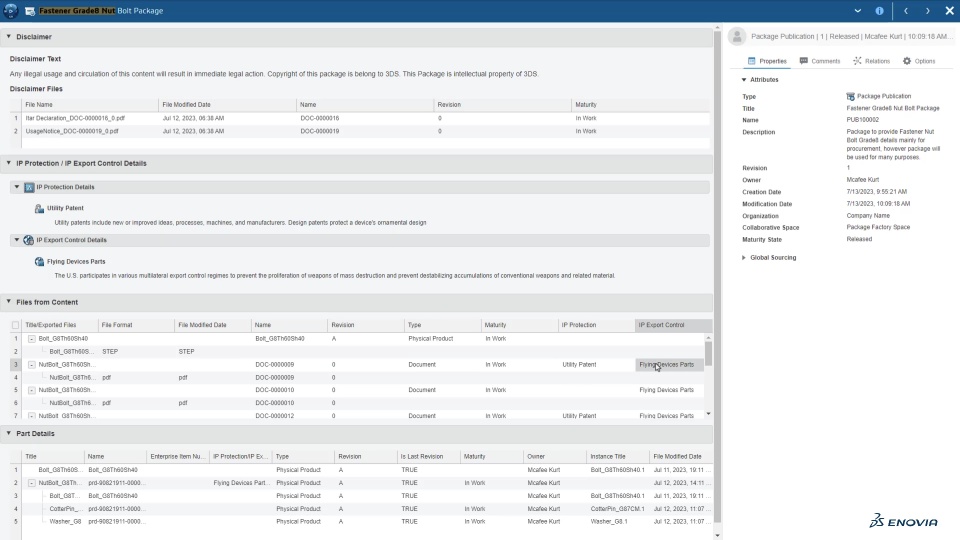
Task: Collapse the Bolt_G8Th60Sh40 row in files table
Action: coord(31,339)
